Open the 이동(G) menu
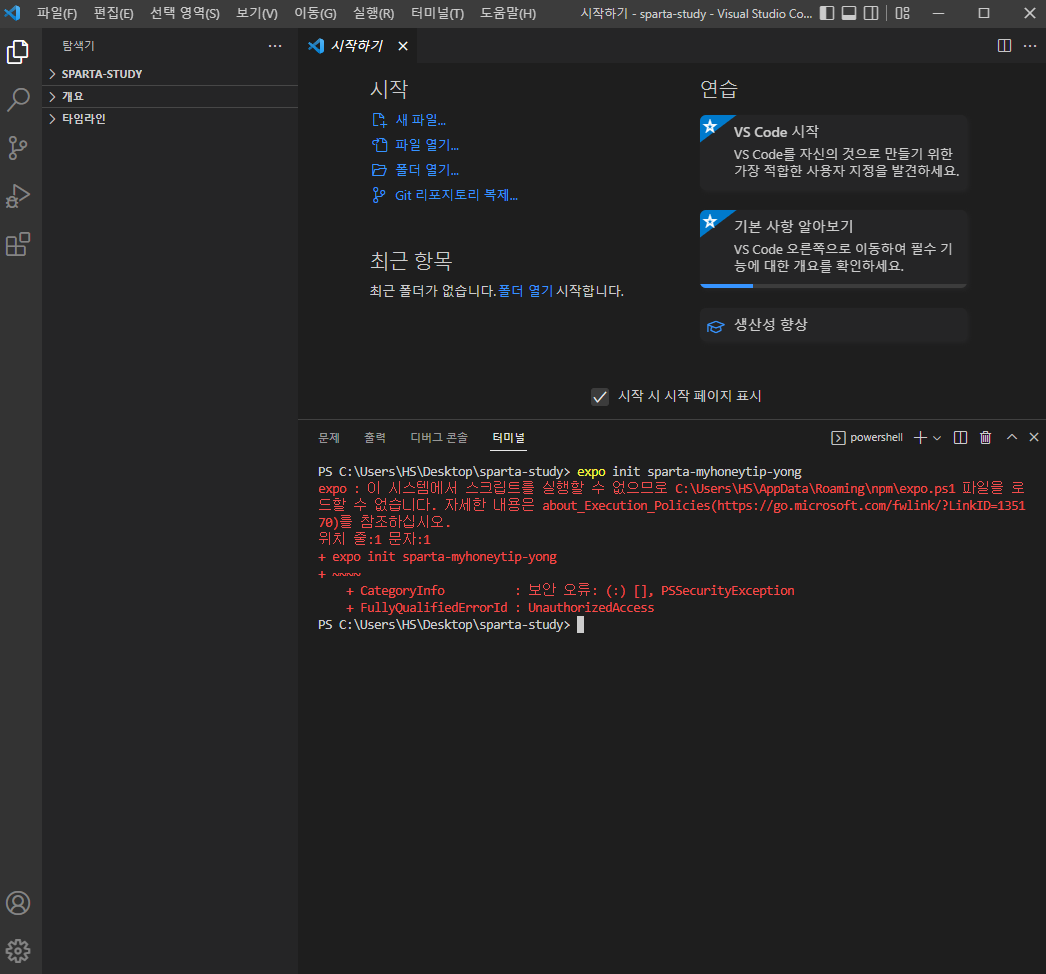The width and height of the screenshot is (1046, 974). (315, 13)
